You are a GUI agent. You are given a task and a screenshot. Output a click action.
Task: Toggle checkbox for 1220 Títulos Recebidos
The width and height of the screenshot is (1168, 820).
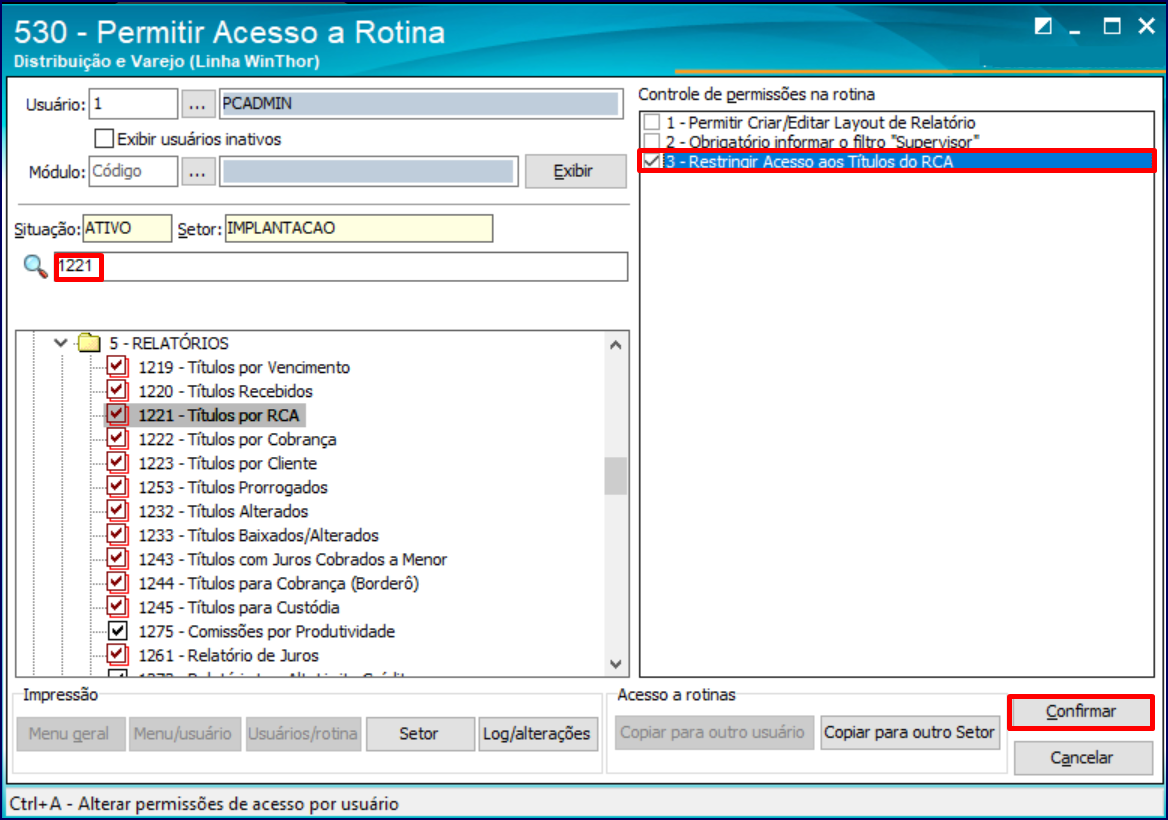click(x=117, y=390)
